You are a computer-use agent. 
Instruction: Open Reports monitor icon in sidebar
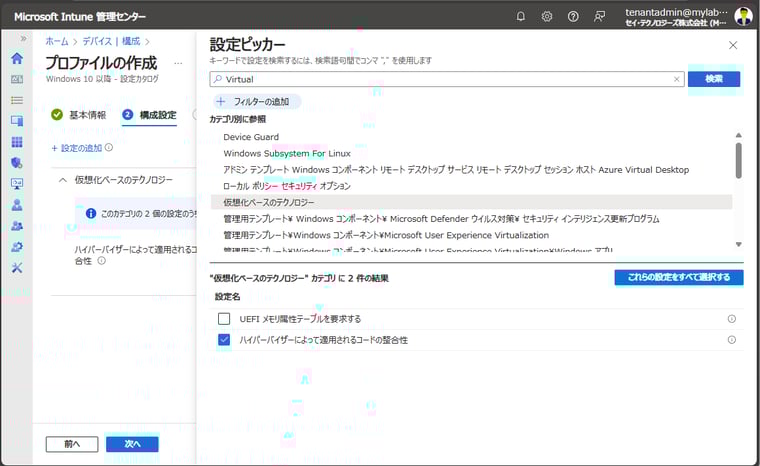coord(17,184)
